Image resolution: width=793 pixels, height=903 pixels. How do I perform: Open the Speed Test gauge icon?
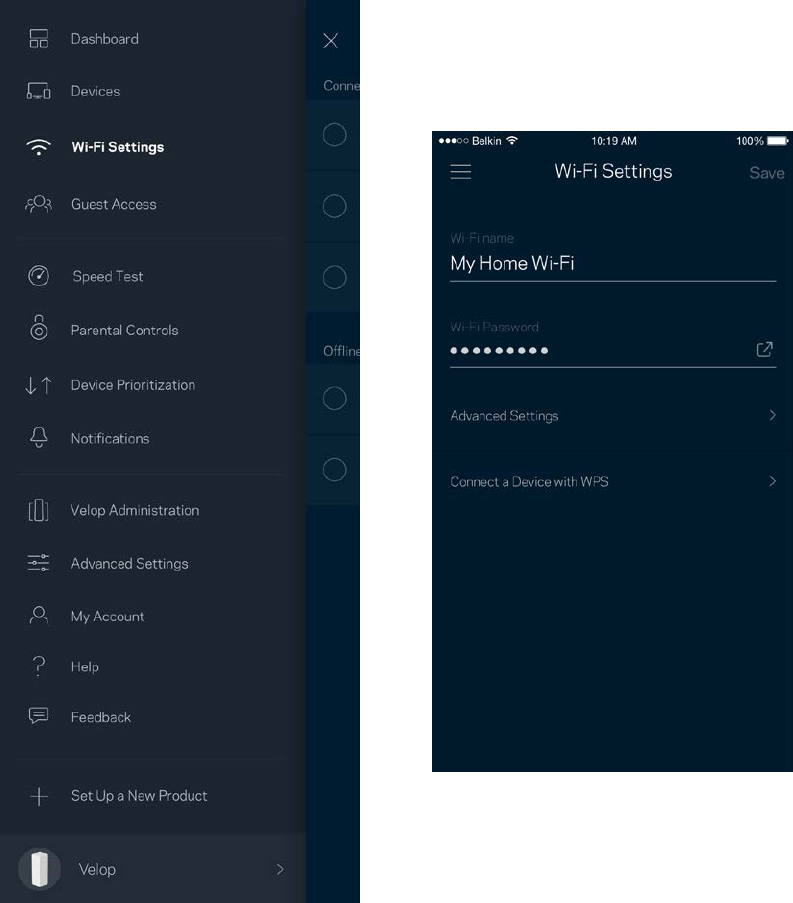click(x=39, y=276)
